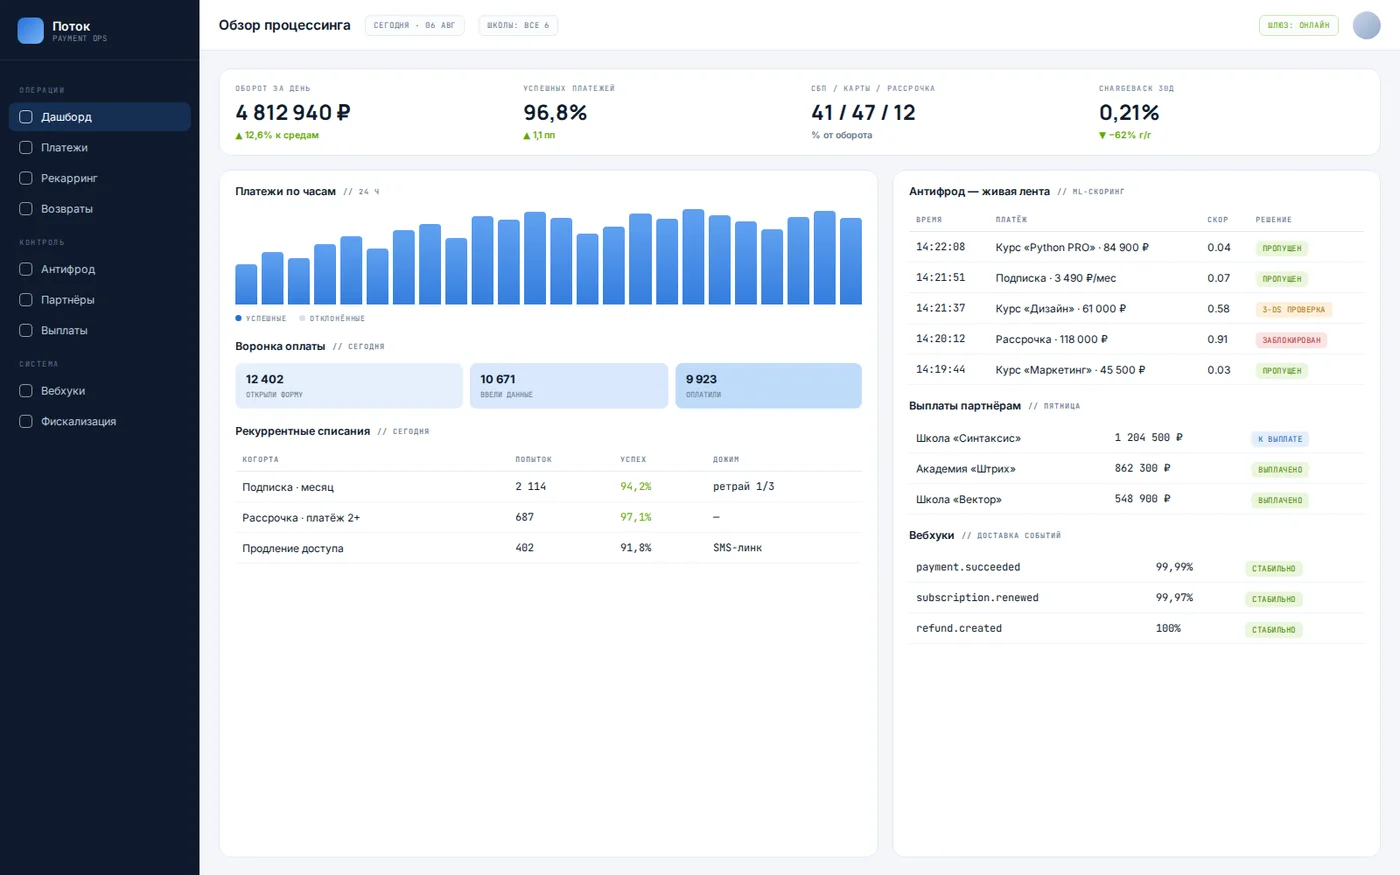1400x875 pixels.
Task: Click the ПРОПУЩЕН badge at 14:22:08
Action: [x=1282, y=248]
